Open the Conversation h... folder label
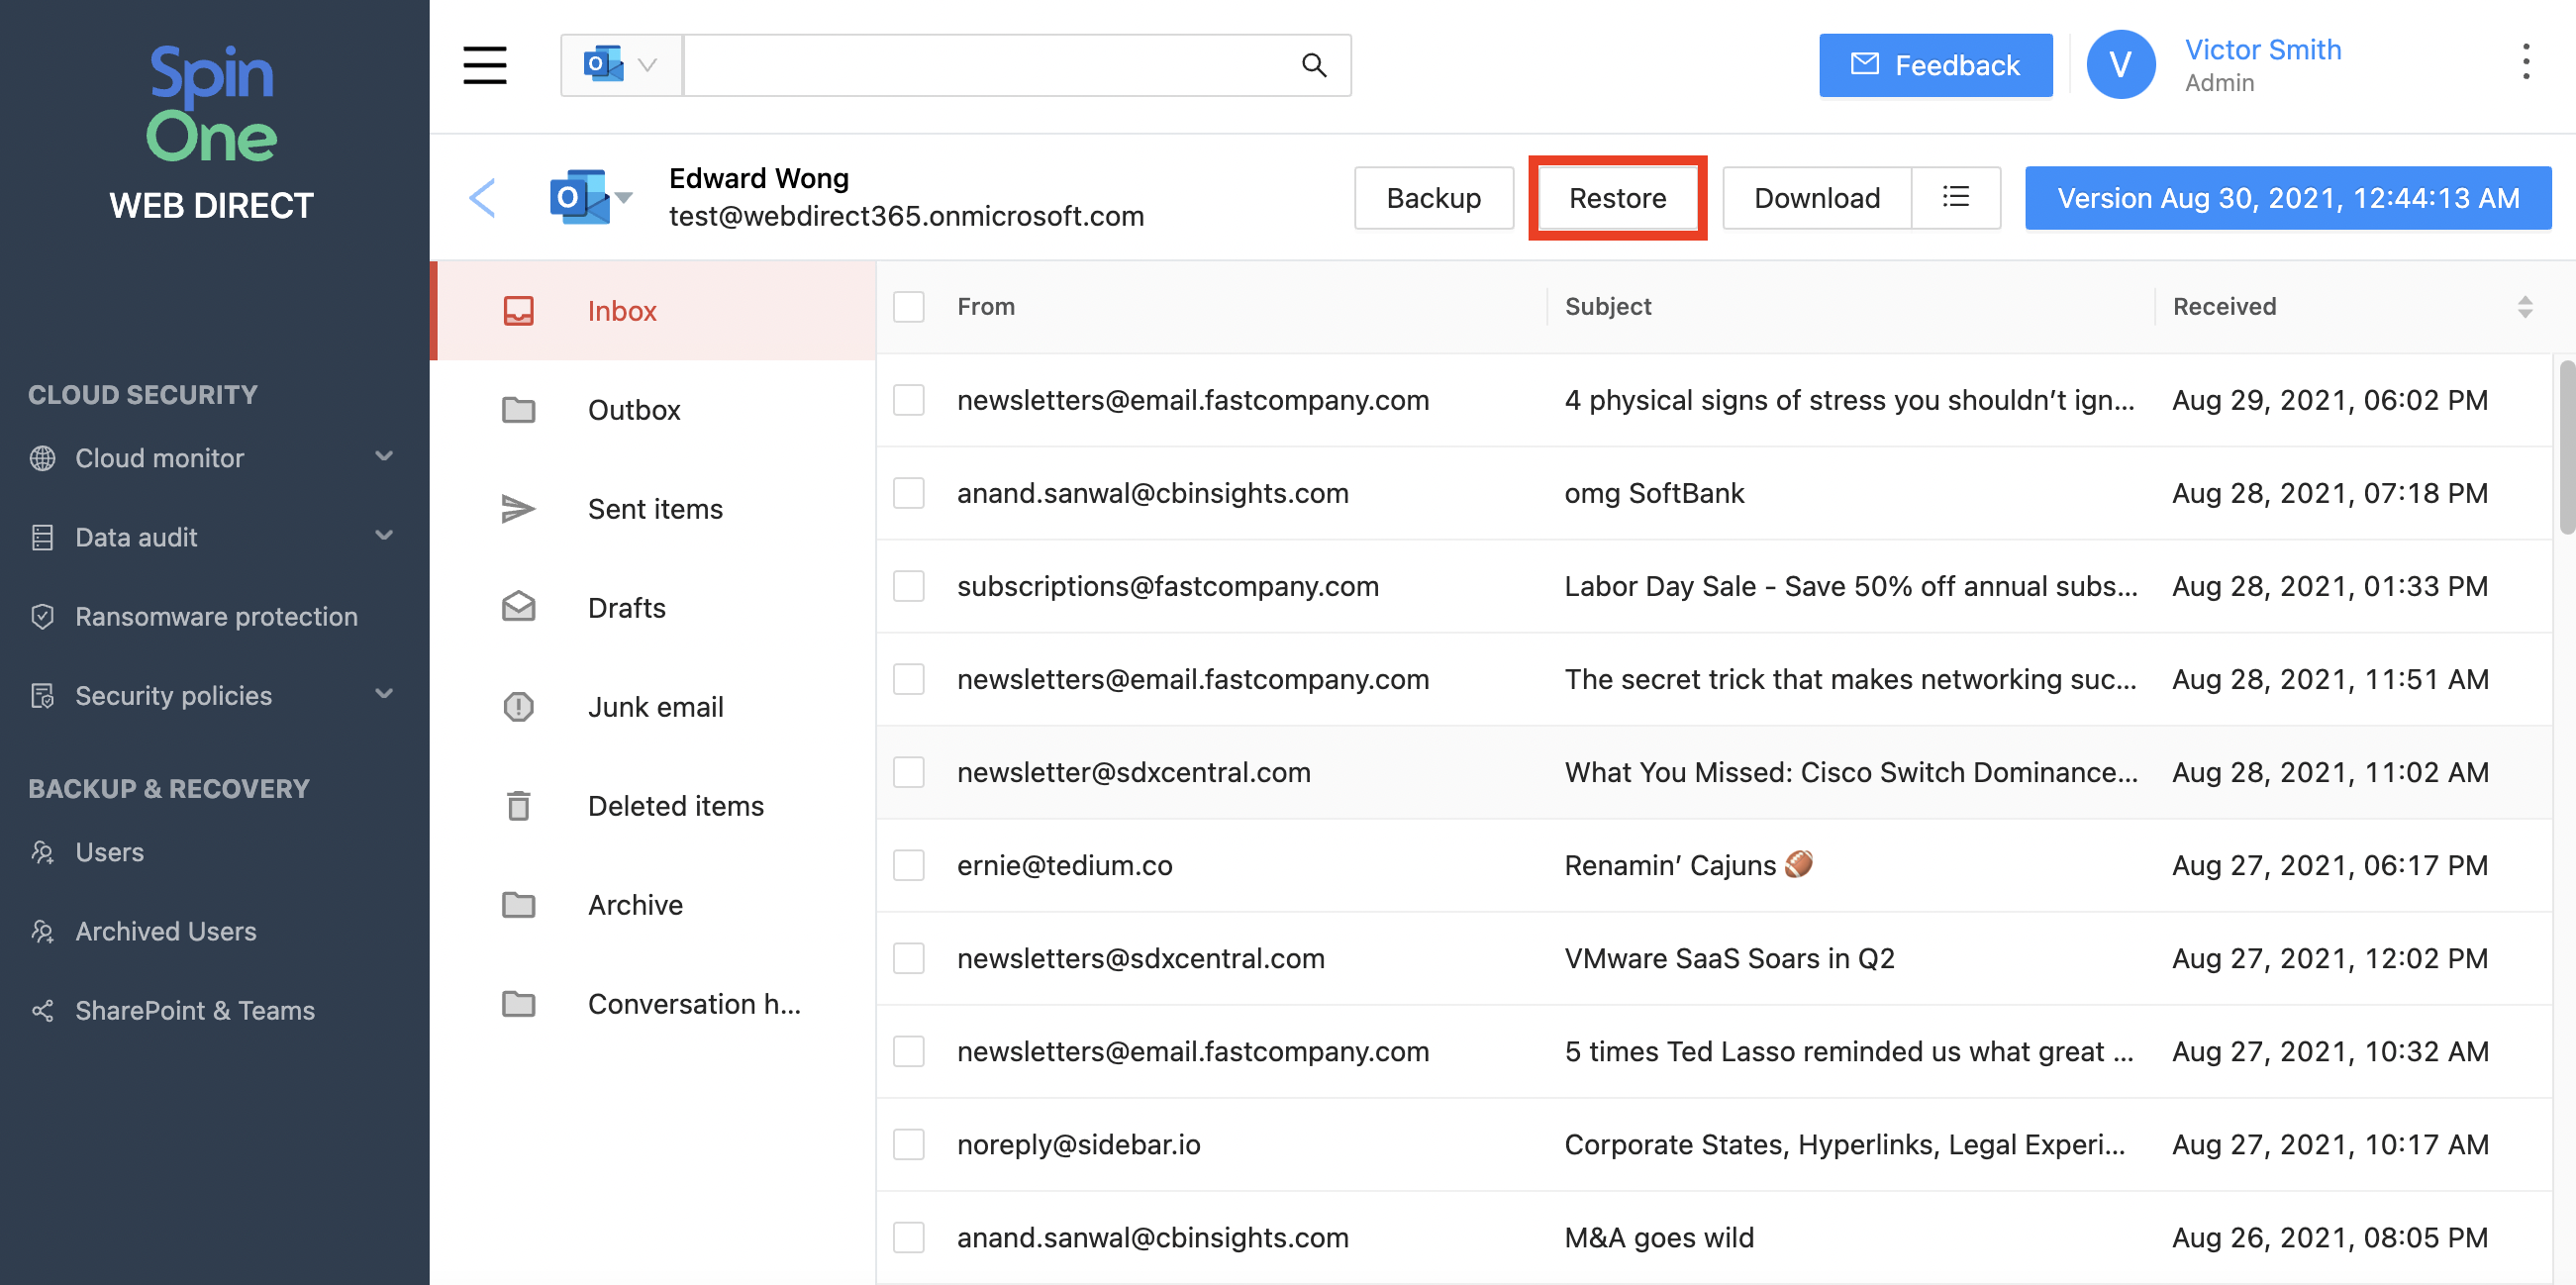Image resolution: width=2576 pixels, height=1285 pixels. click(694, 1004)
